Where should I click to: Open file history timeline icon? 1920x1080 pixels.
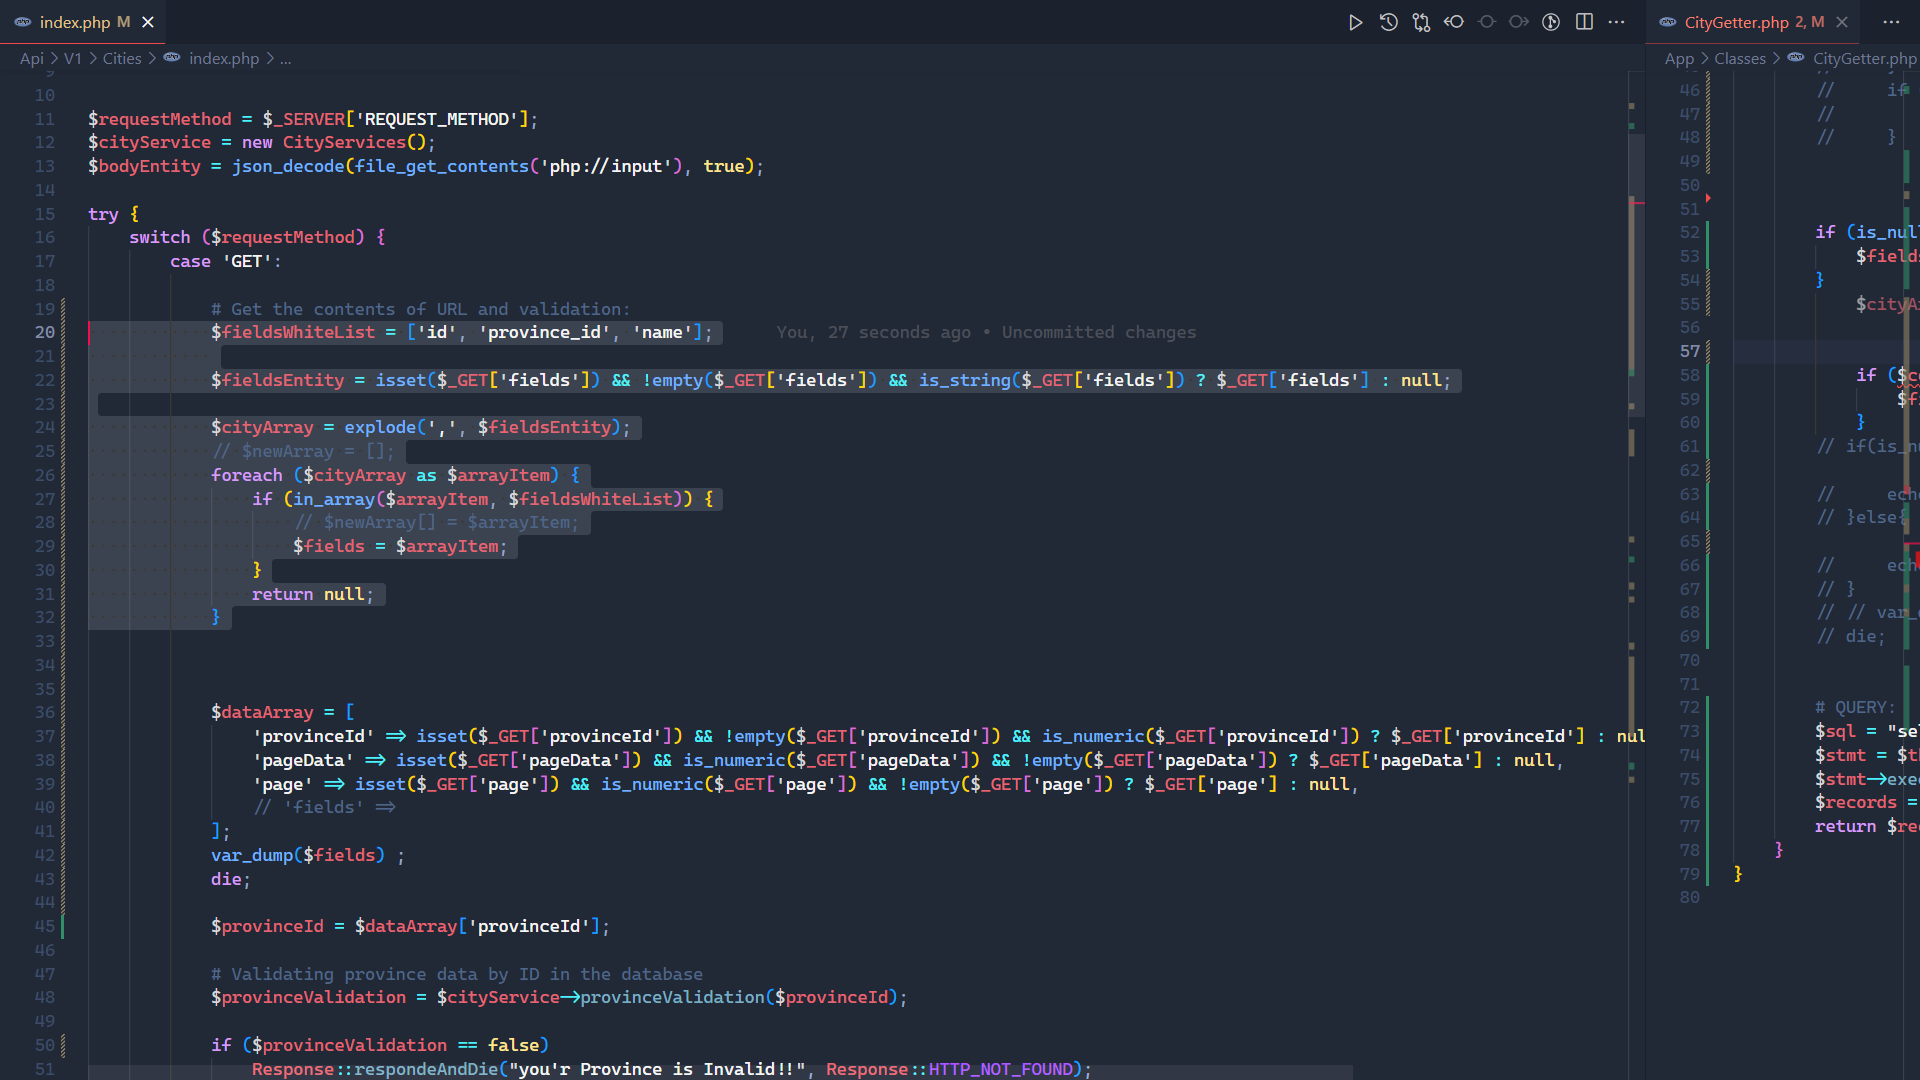pyautogui.click(x=1388, y=22)
